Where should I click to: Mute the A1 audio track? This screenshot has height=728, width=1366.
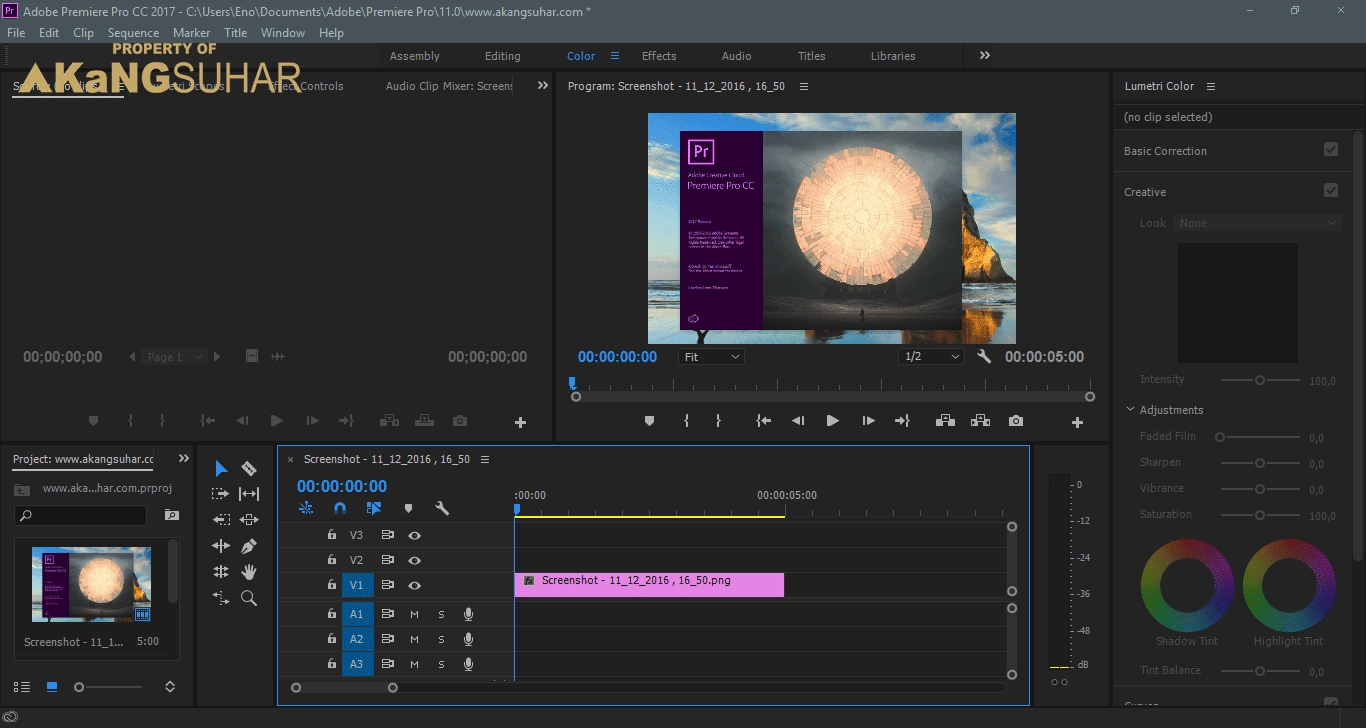pos(414,613)
